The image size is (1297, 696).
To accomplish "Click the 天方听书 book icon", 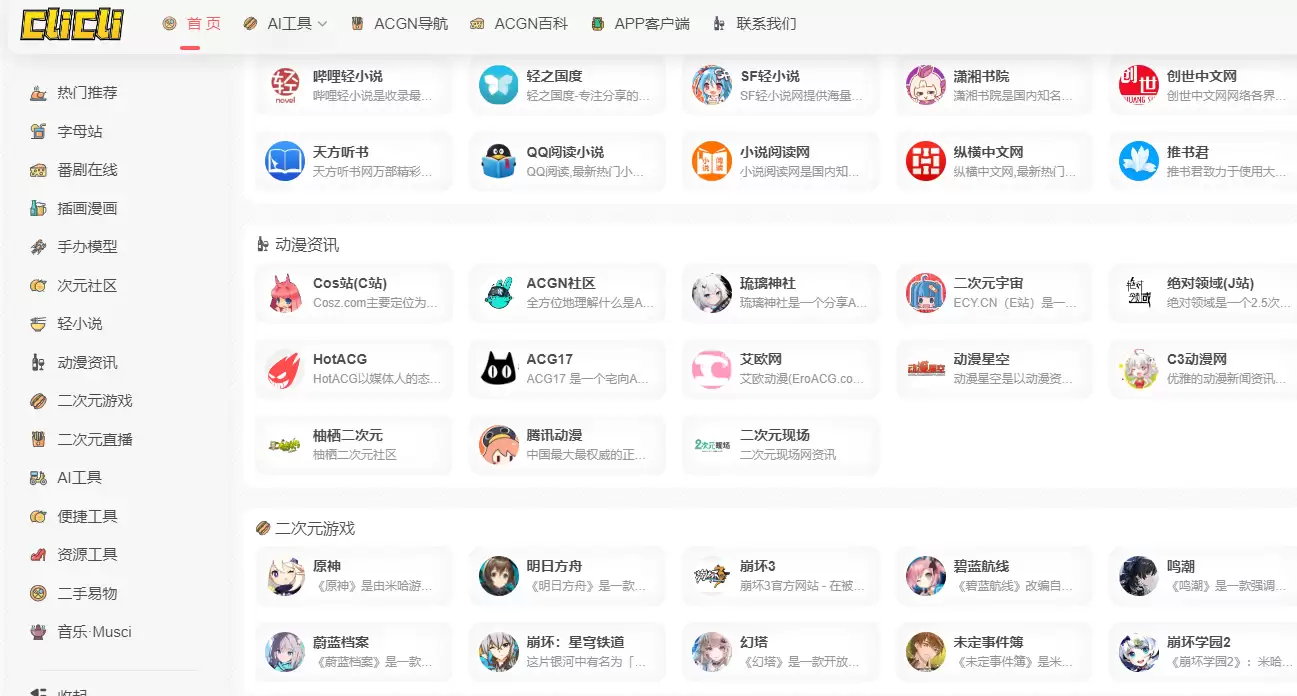I will pyautogui.click(x=285, y=161).
